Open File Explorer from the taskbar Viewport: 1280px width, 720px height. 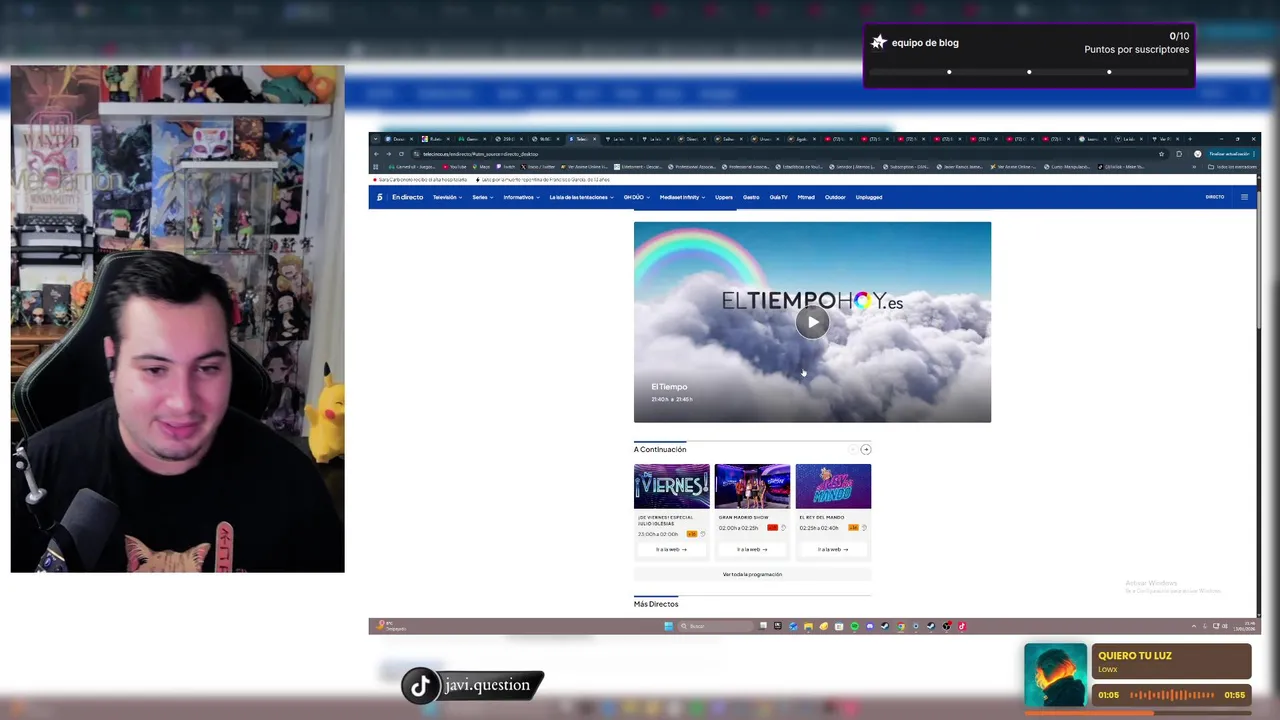pyautogui.click(x=809, y=626)
